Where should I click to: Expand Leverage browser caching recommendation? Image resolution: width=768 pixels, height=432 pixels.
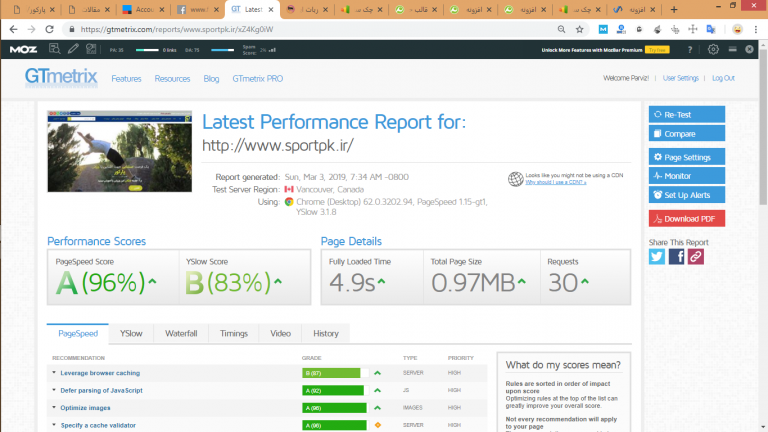tap(100, 373)
